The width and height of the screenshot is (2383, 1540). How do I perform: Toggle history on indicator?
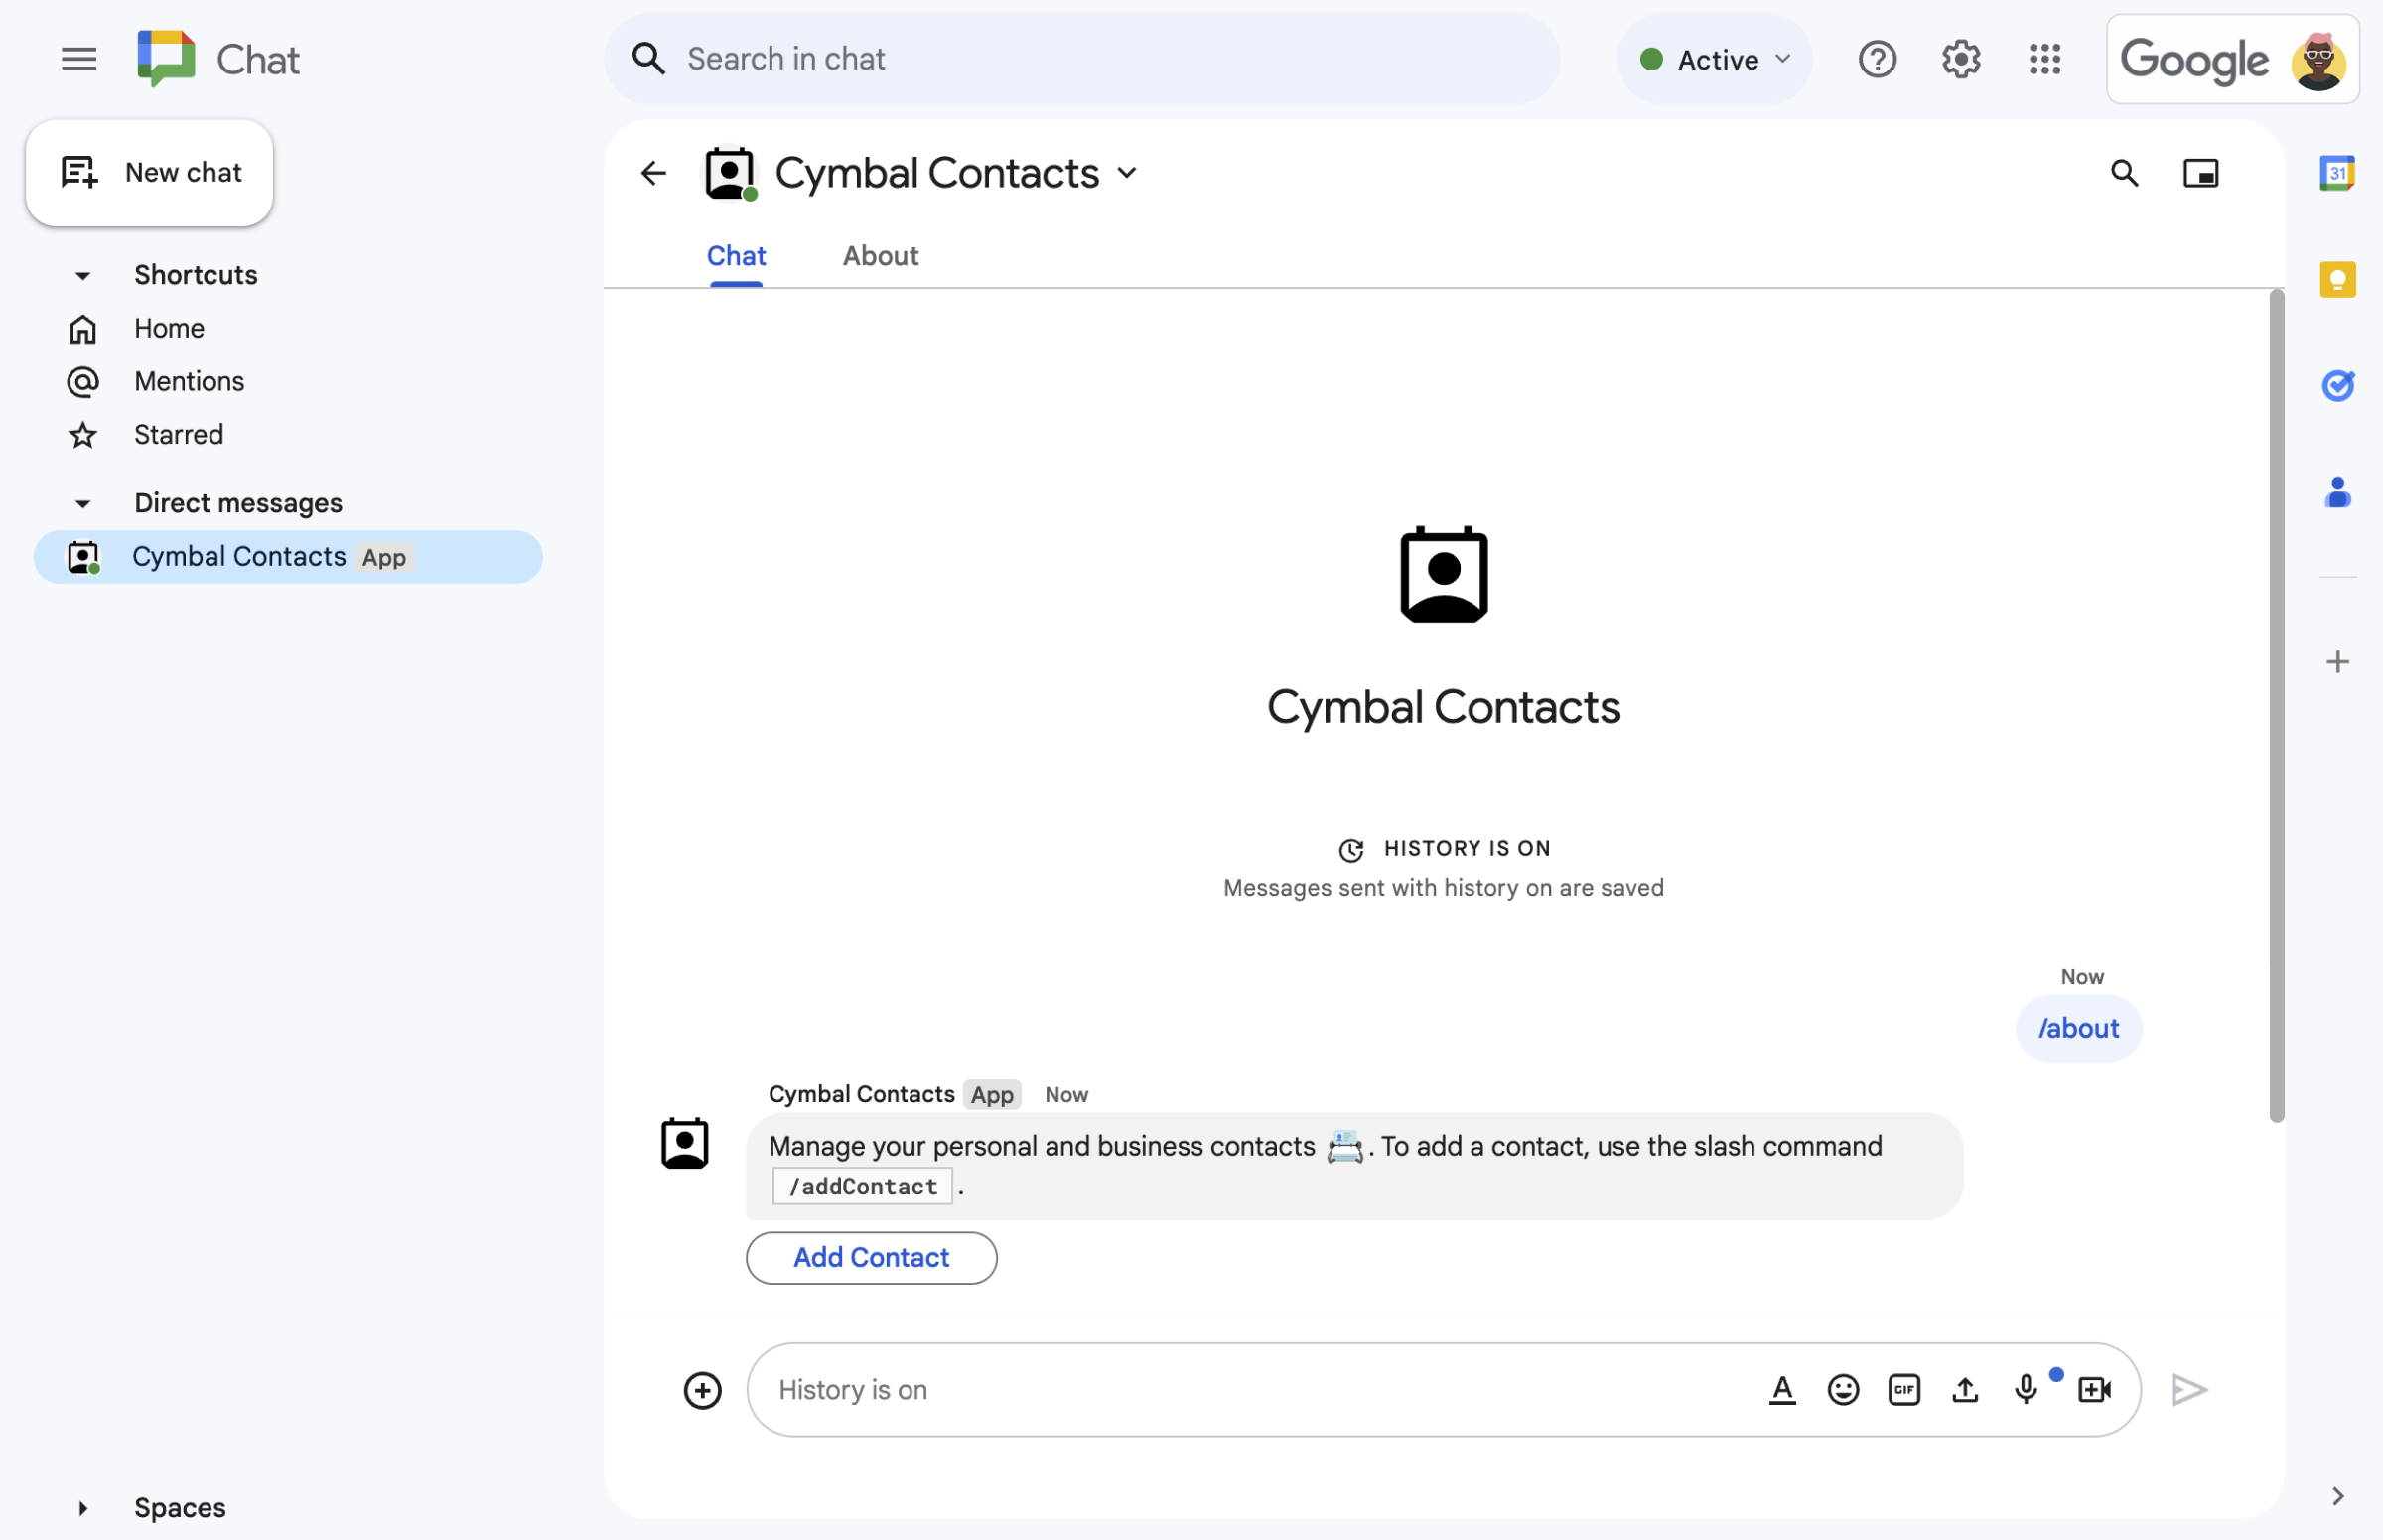(1442, 846)
